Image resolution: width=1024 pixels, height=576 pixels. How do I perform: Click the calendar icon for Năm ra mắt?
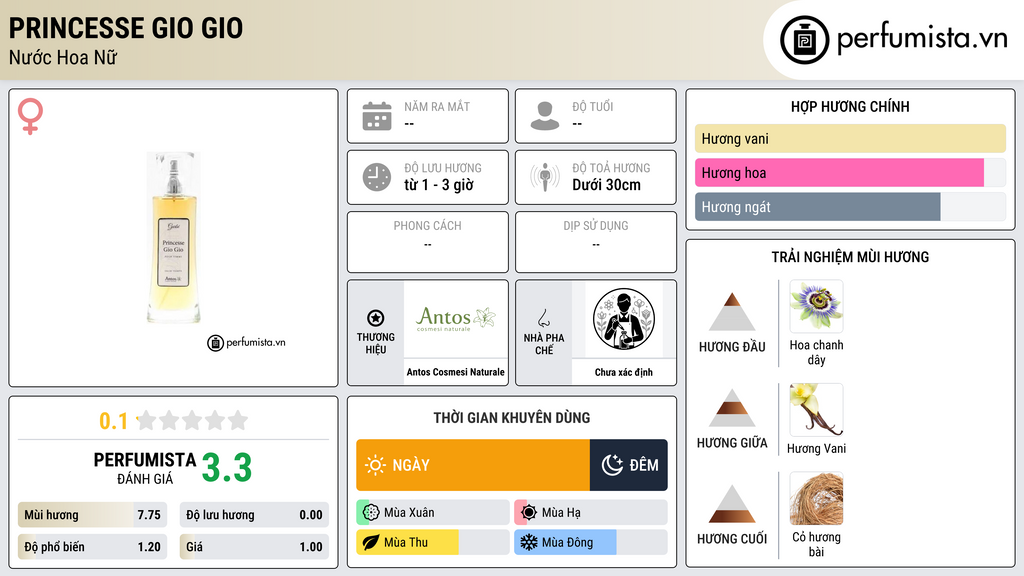(377, 116)
